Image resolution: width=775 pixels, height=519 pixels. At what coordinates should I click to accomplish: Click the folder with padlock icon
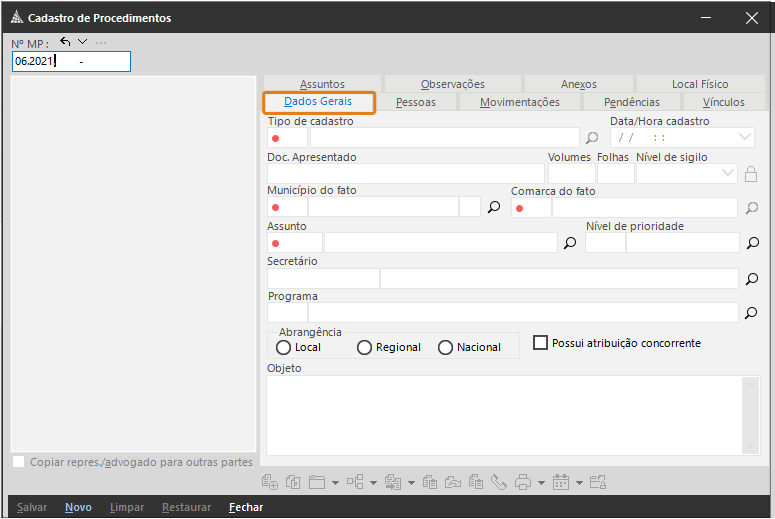coord(598,482)
